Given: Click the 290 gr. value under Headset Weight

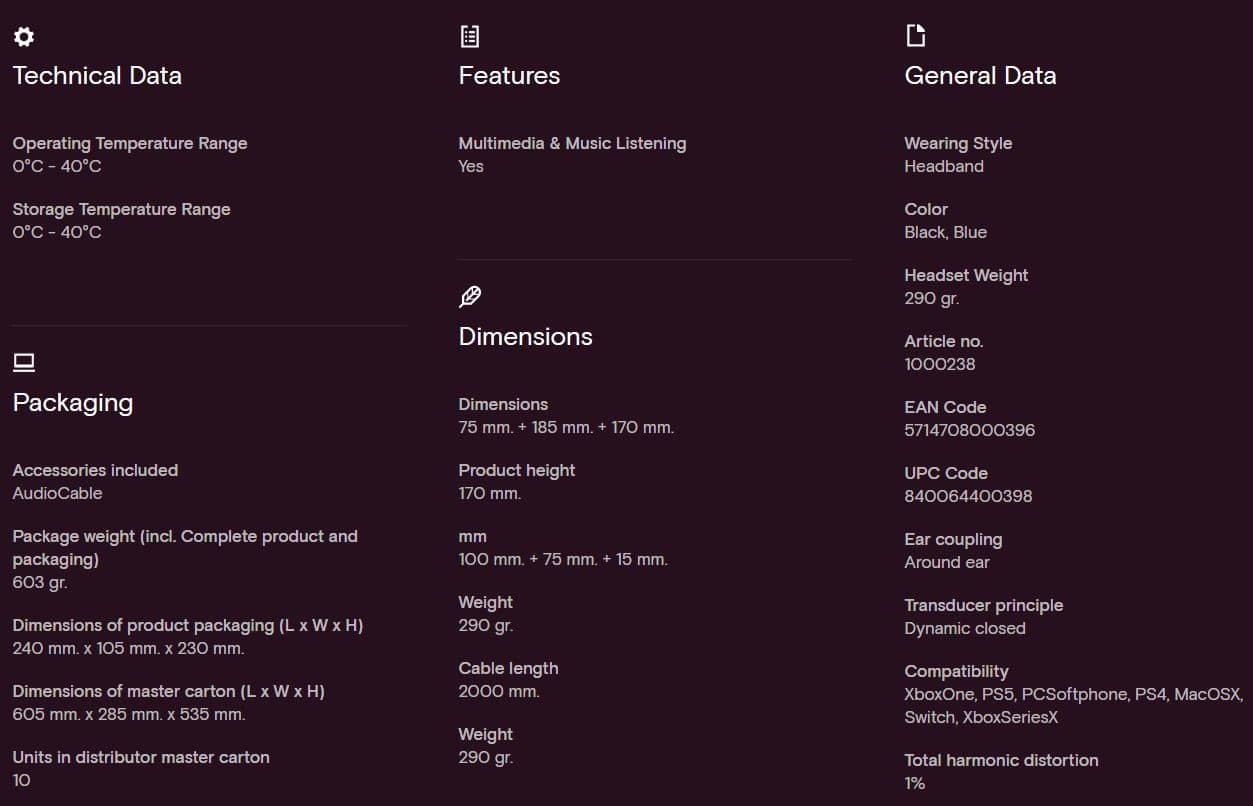Looking at the screenshot, I should pos(932,298).
